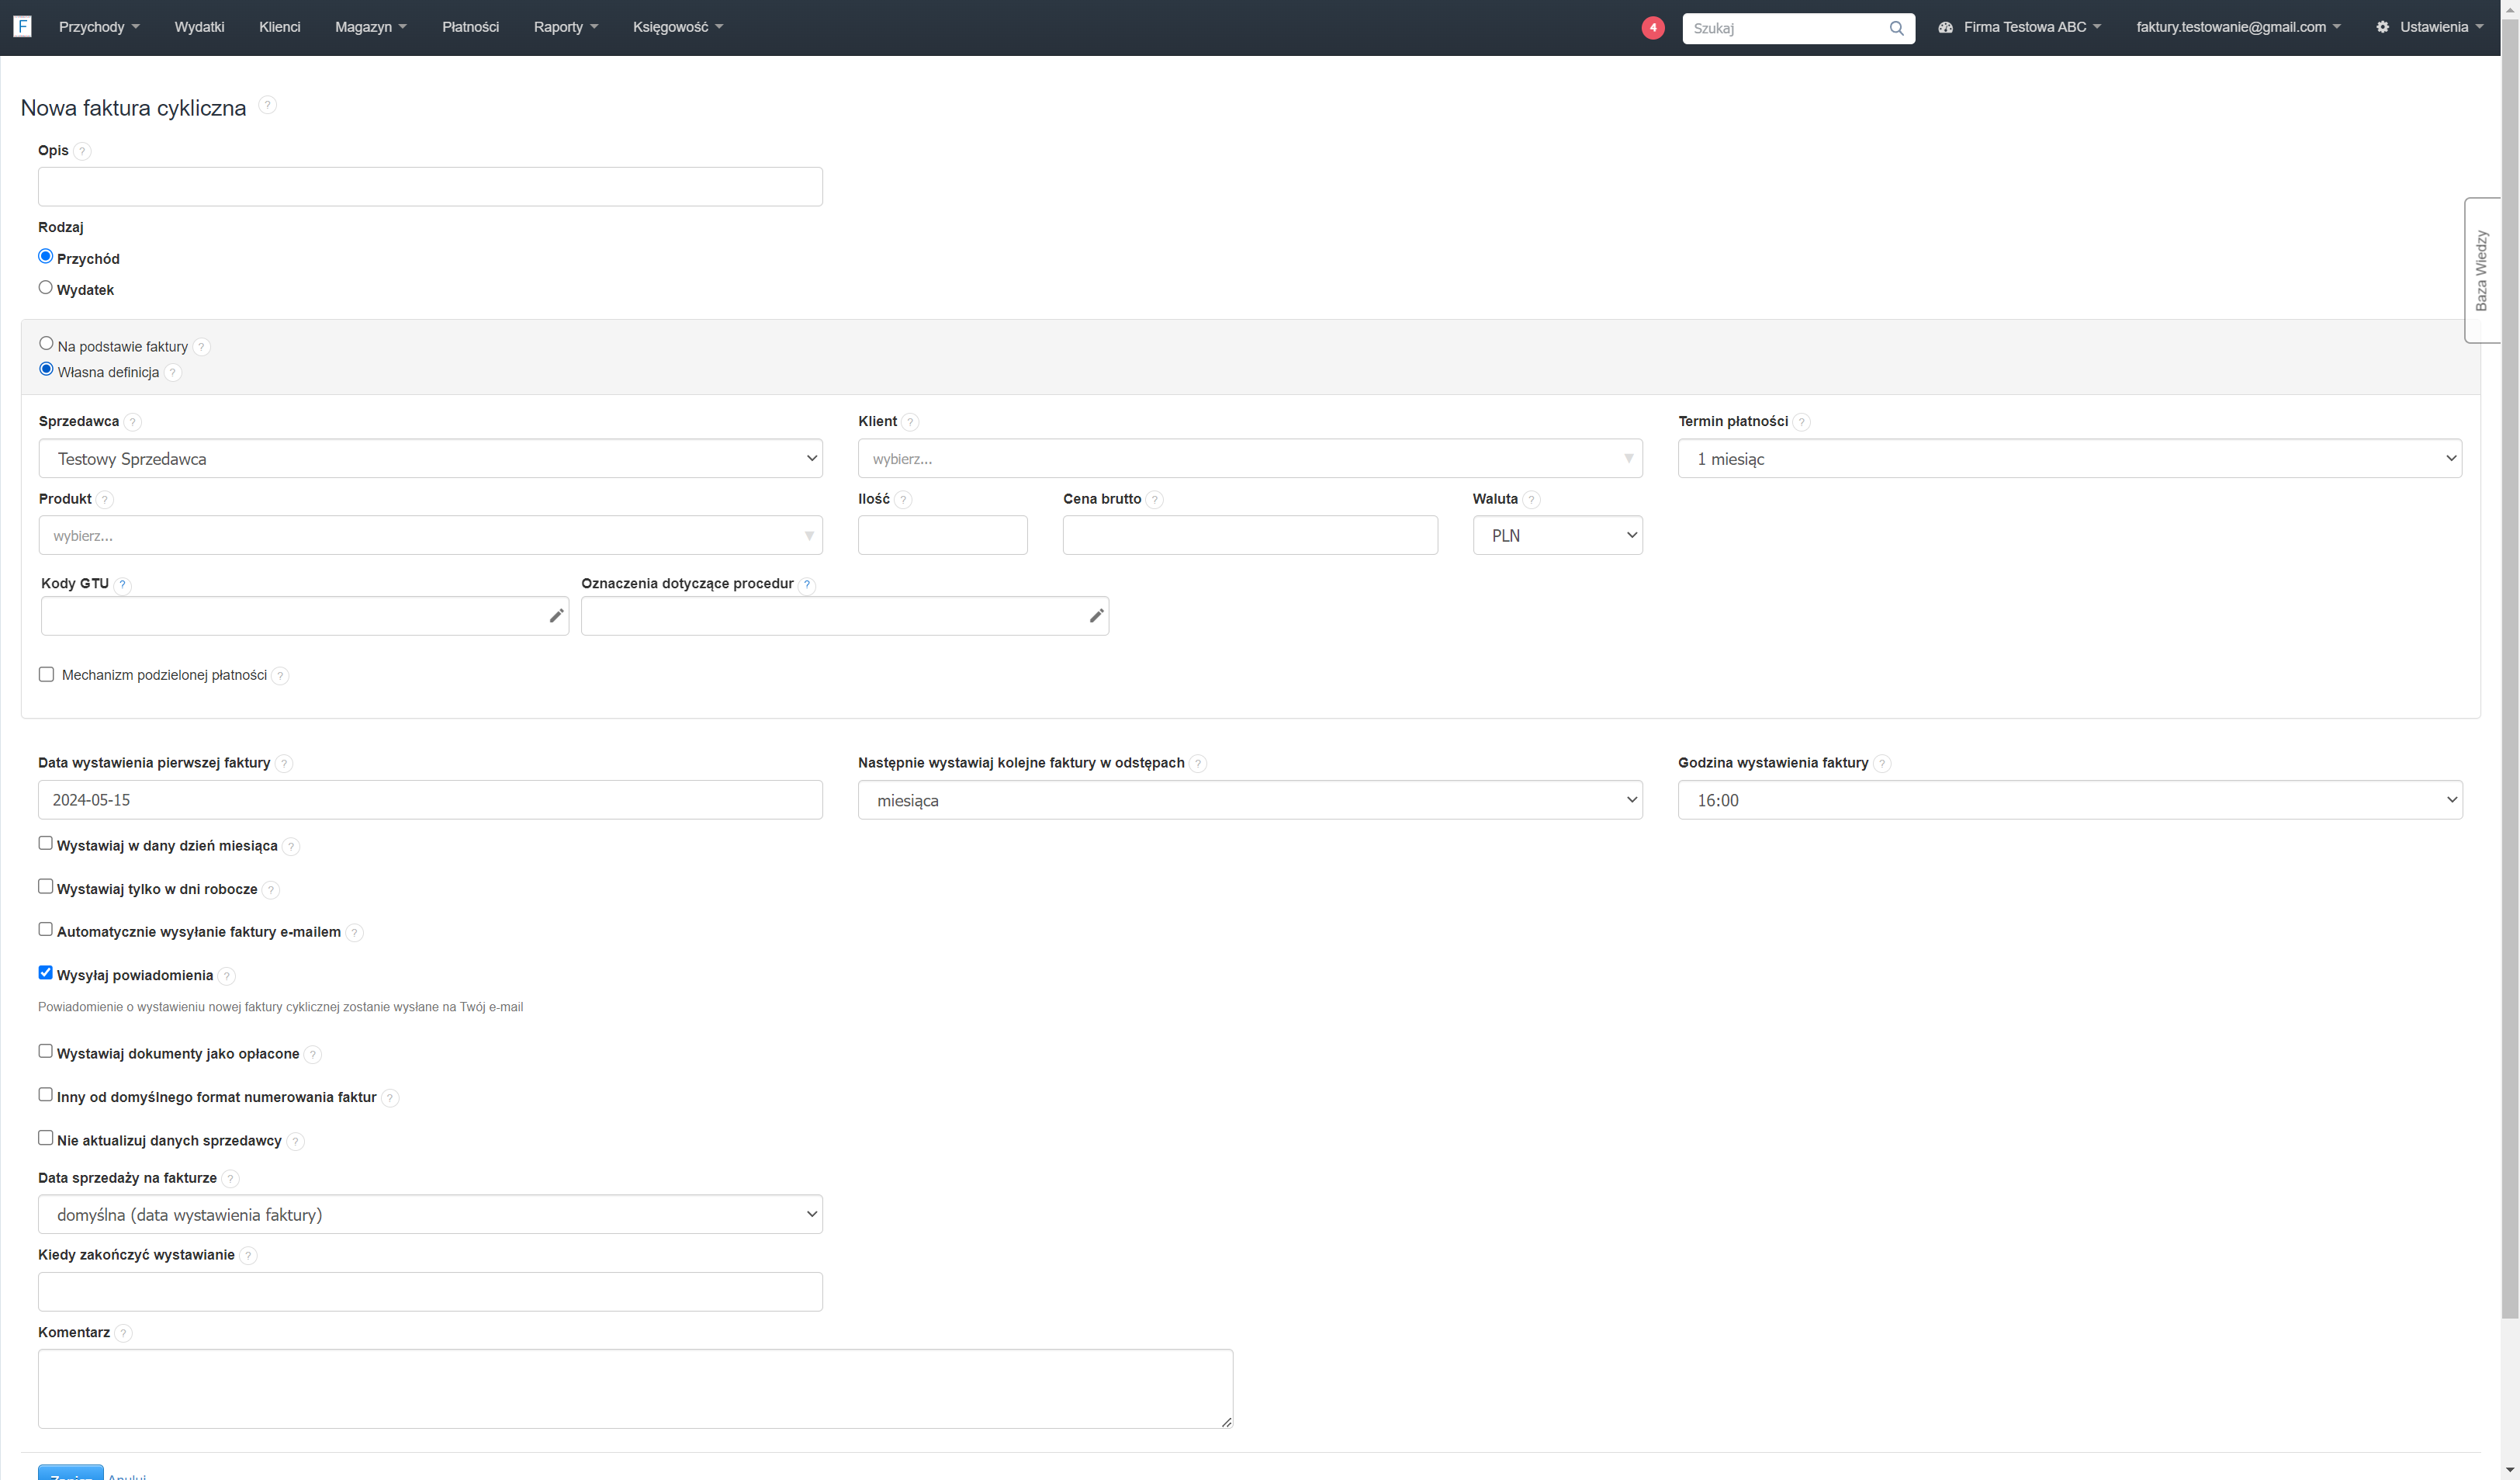The height and width of the screenshot is (1480, 2520).
Task: Check Wystawiaj dokumenty jako opłacone
Action: point(45,1052)
